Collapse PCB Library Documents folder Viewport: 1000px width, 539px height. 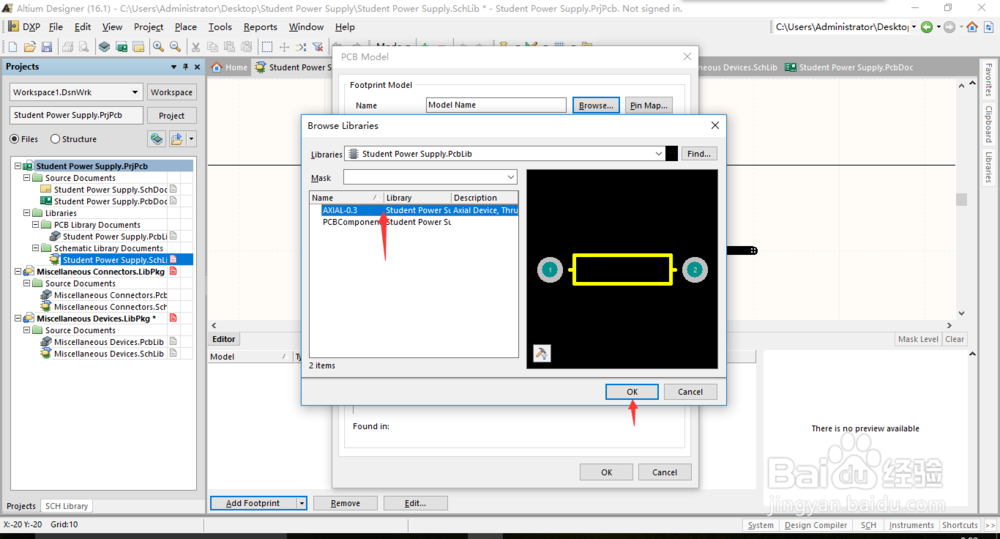(36, 225)
